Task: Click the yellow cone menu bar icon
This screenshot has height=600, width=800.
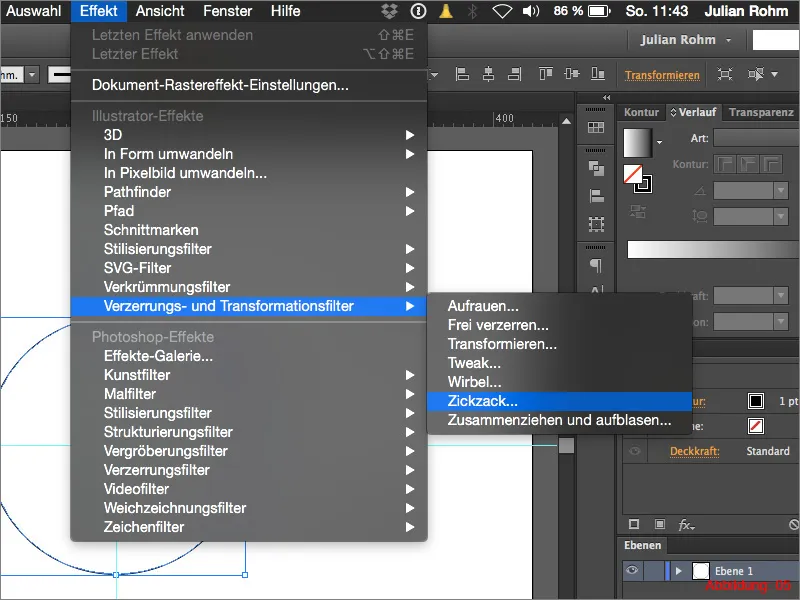Action: pyautogui.click(x=446, y=11)
